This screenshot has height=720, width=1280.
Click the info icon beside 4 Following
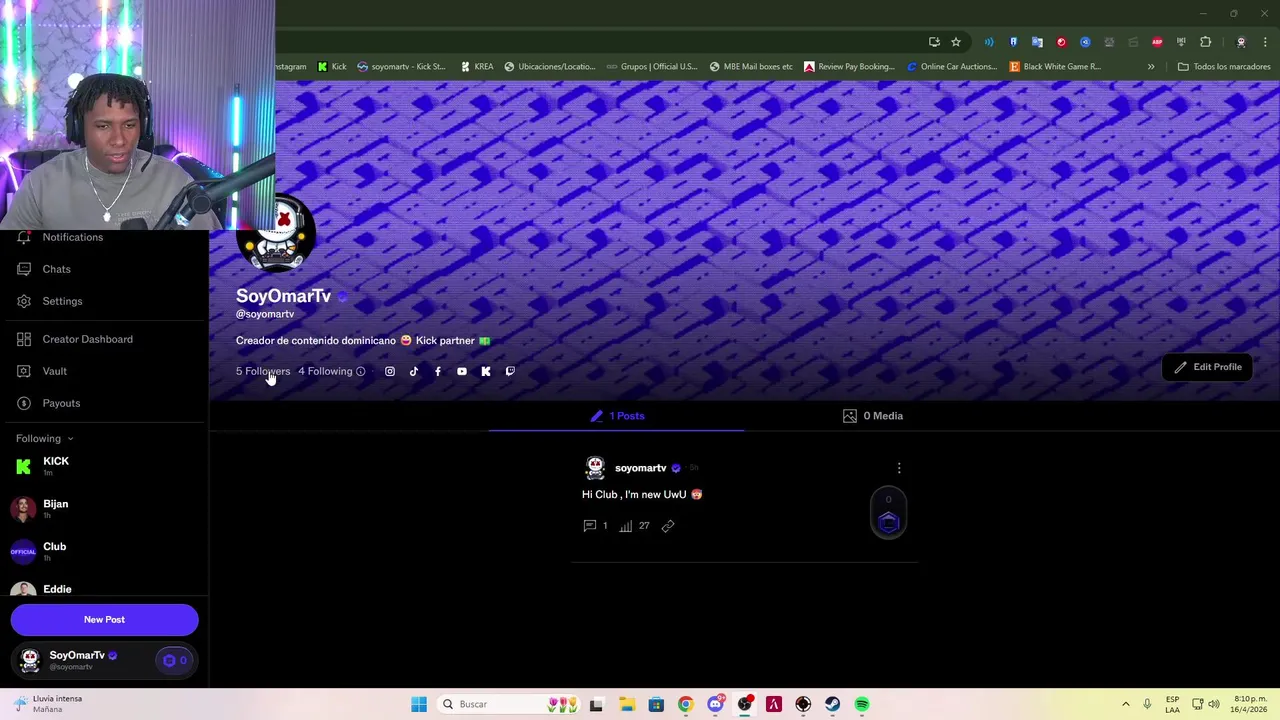[x=361, y=371]
